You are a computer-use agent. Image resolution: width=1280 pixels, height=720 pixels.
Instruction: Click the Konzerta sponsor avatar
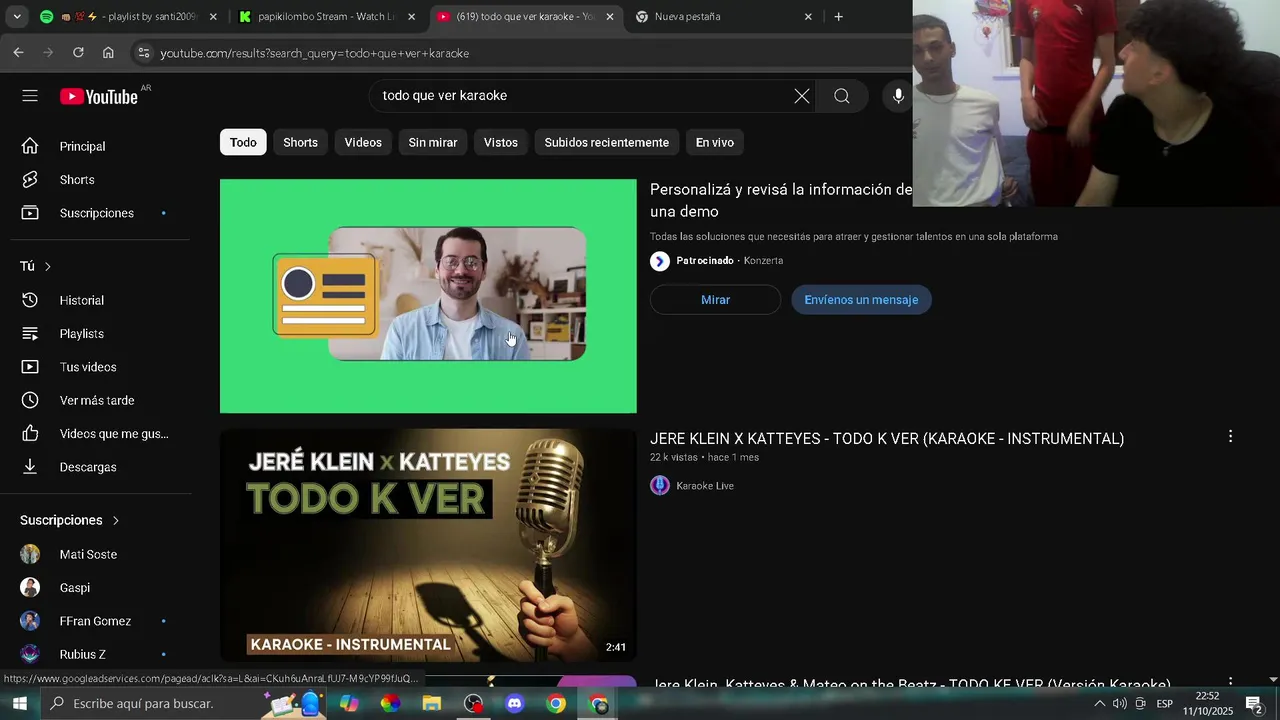click(x=660, y=261)
